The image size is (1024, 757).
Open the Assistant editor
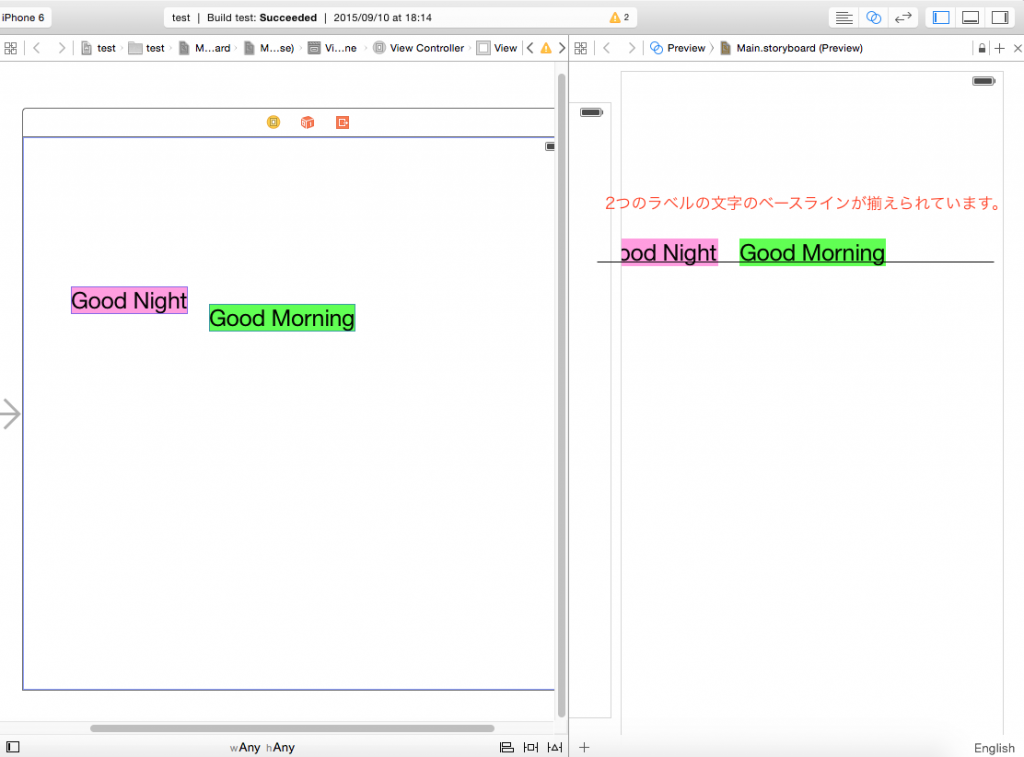[x=873, y=18]
